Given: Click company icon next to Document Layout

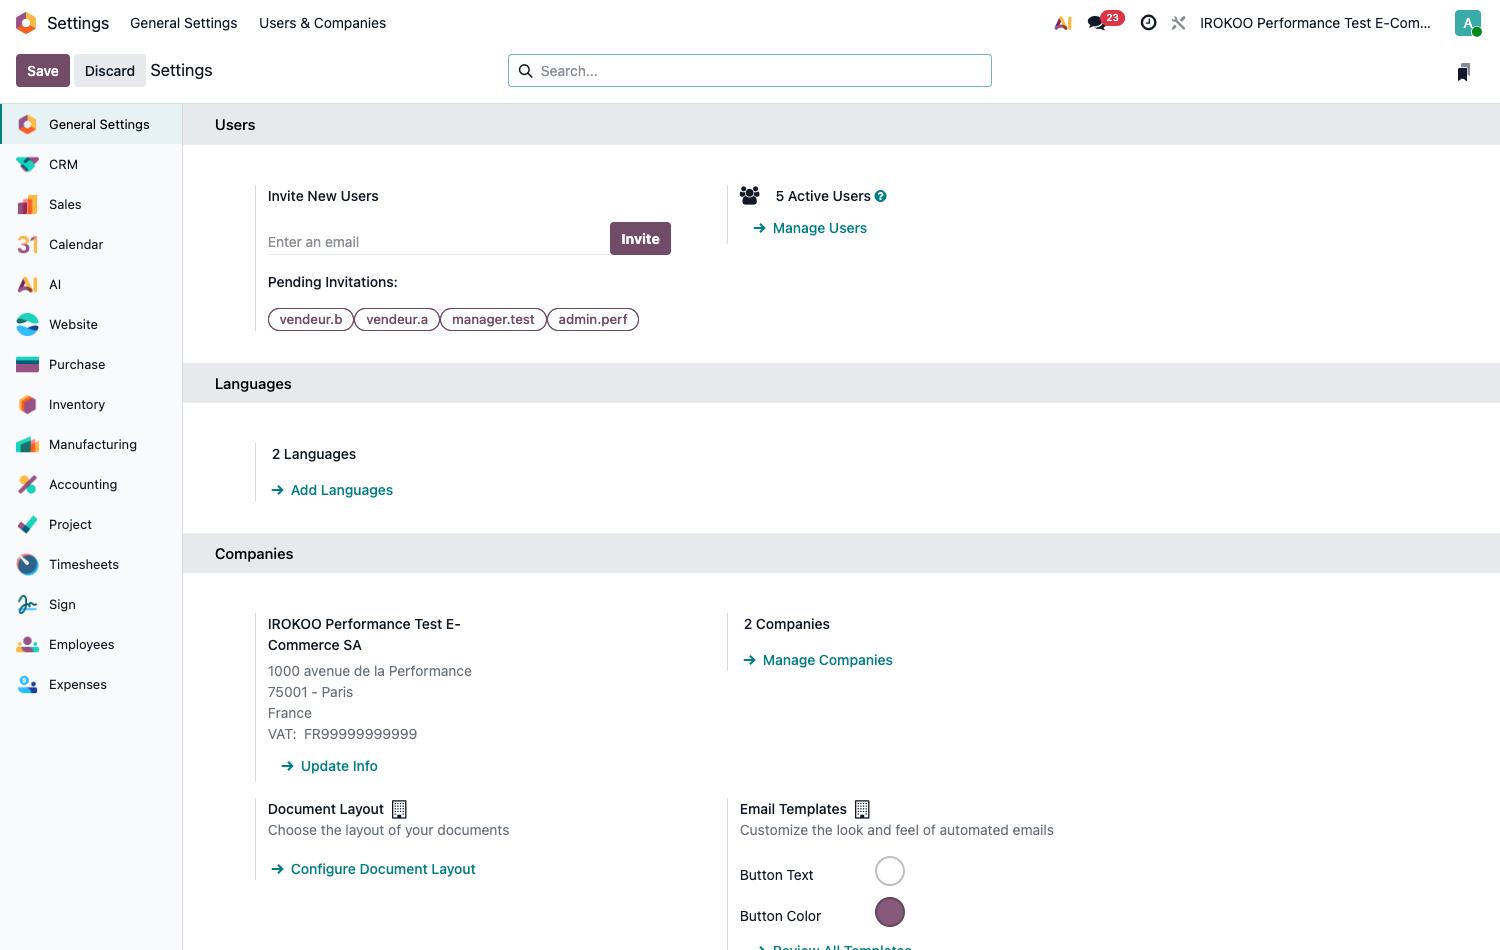Looking at the screenshot, I should click(x=399, y=809).
